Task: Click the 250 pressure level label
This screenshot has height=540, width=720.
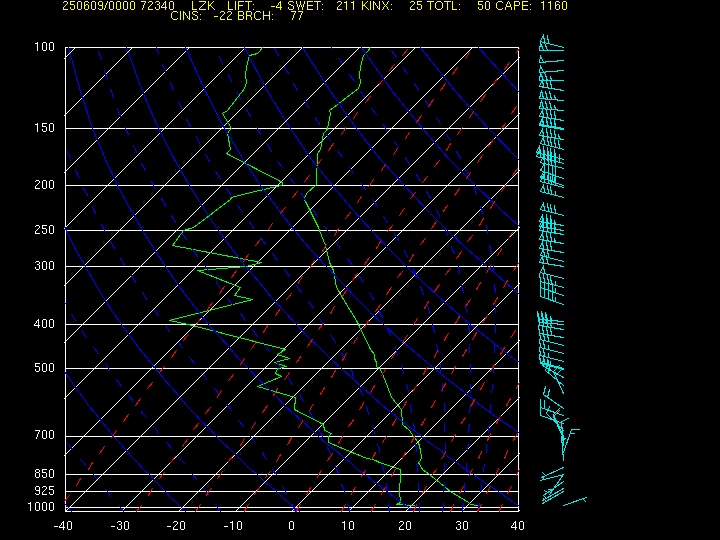Action: click(44, 230)
